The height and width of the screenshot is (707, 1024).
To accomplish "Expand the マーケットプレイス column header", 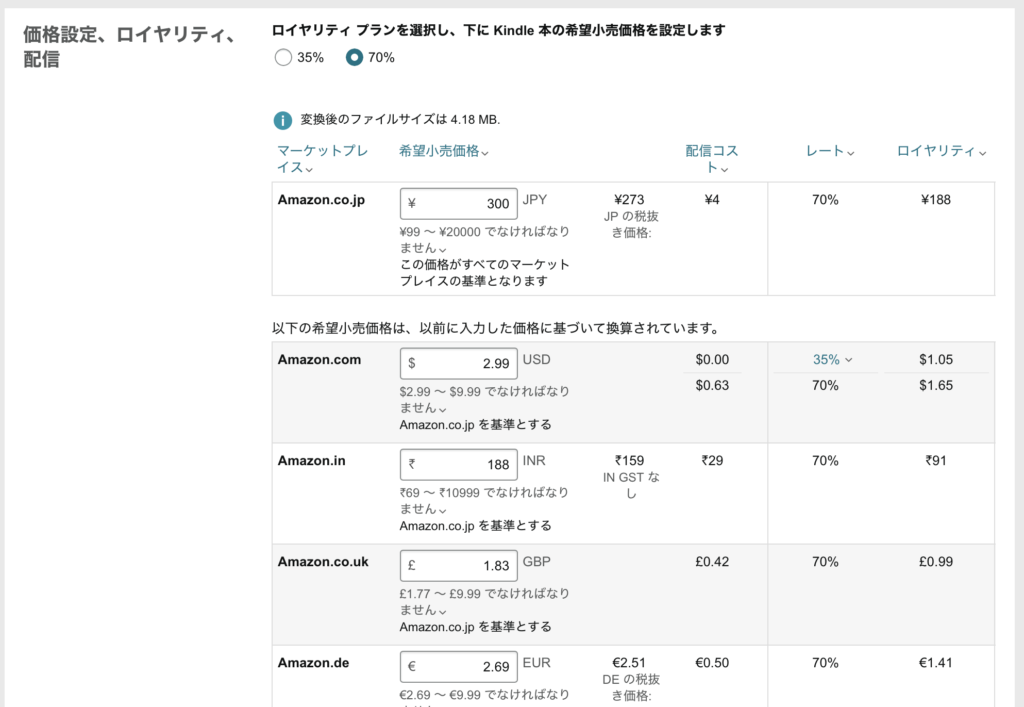I will point(322,159).
